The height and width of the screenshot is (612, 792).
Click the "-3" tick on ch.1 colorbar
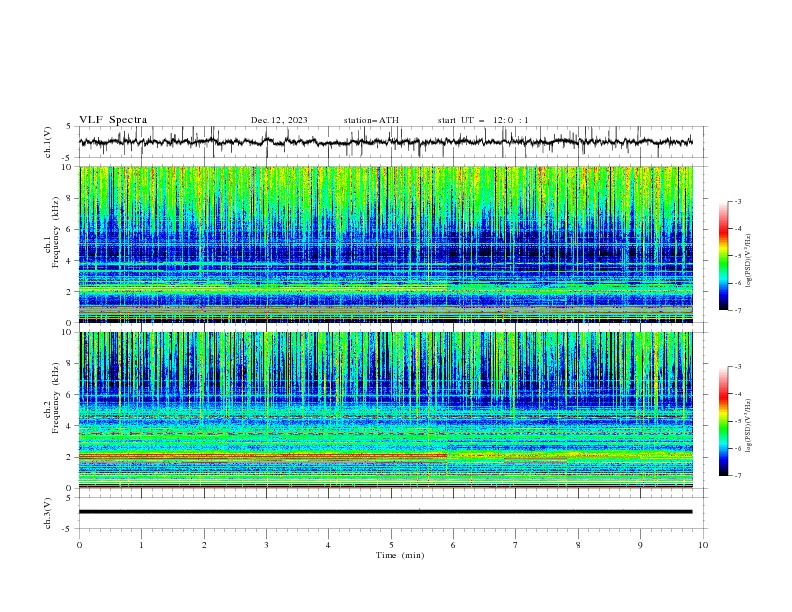[x=738, y=201]
